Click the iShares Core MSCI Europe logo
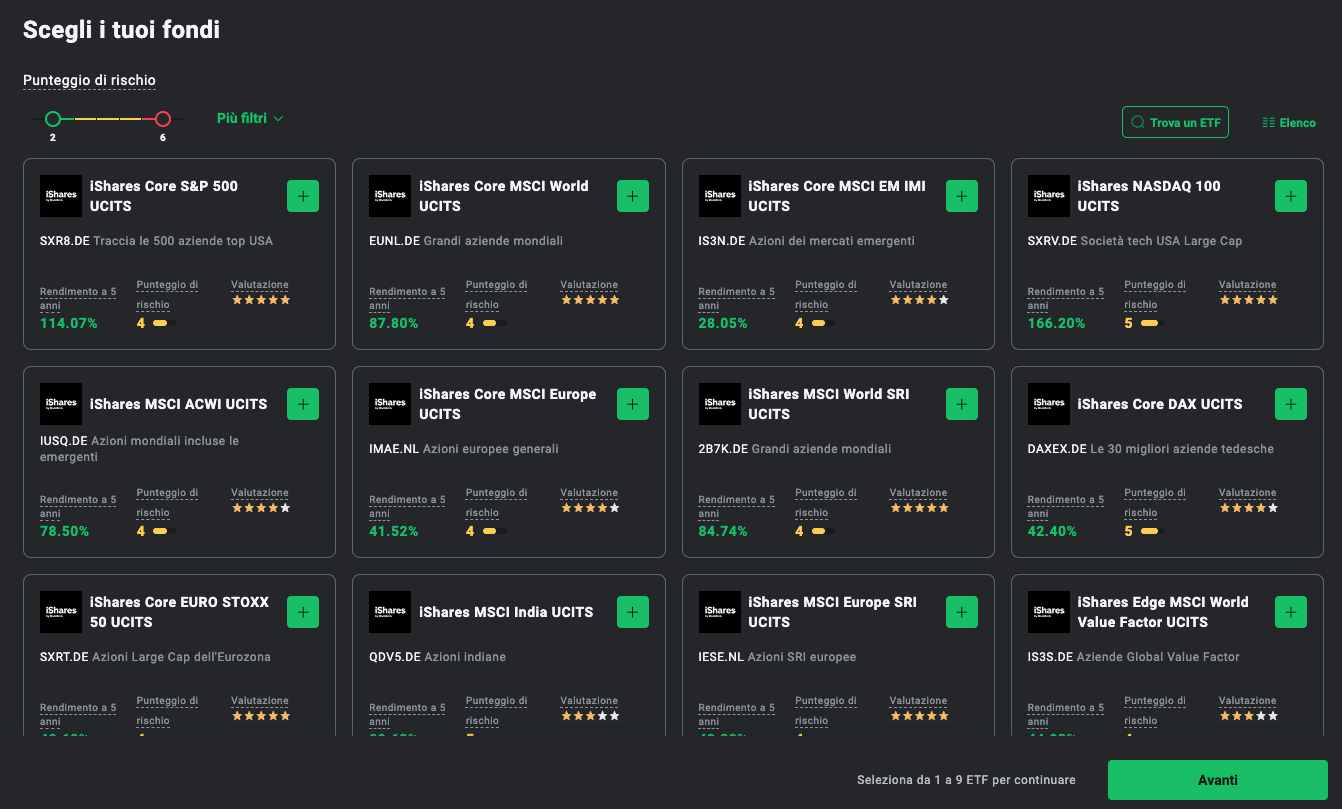 pos(390,404)
